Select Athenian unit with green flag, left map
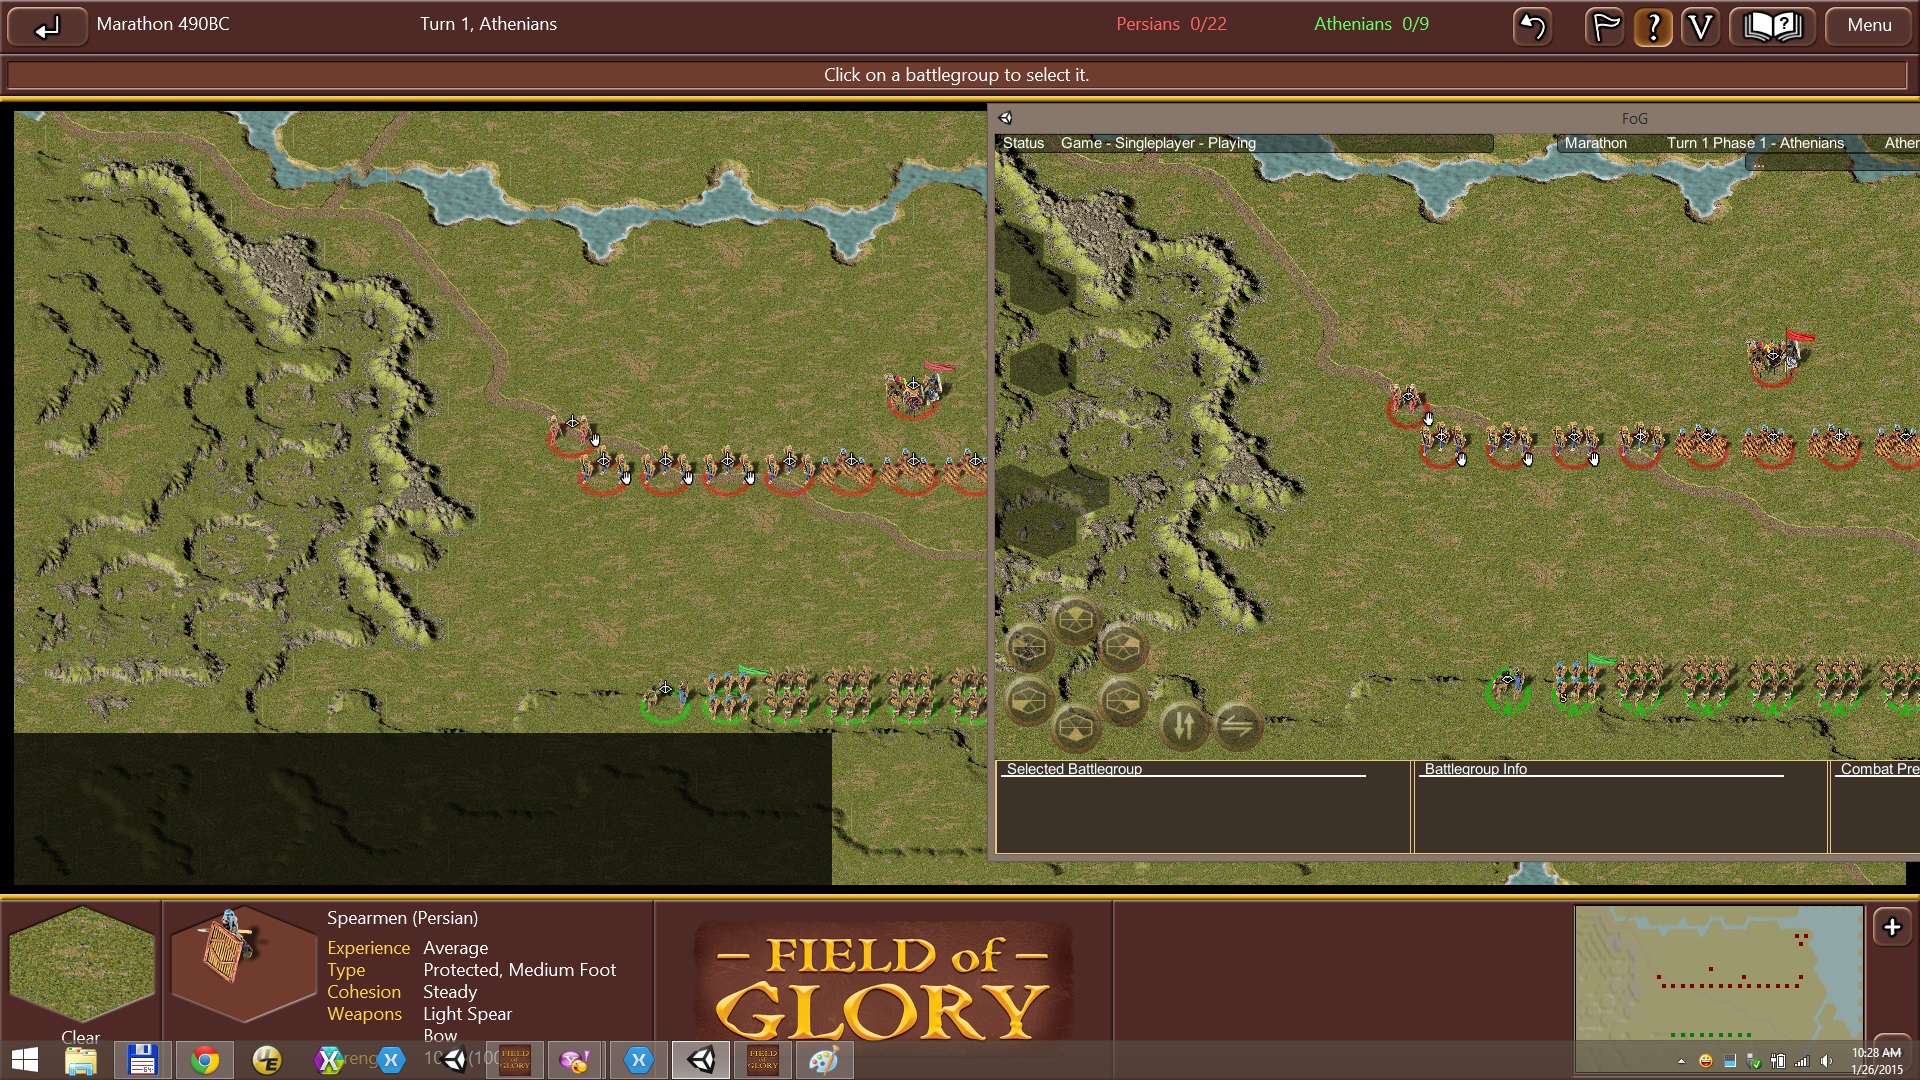 point(730,694)
